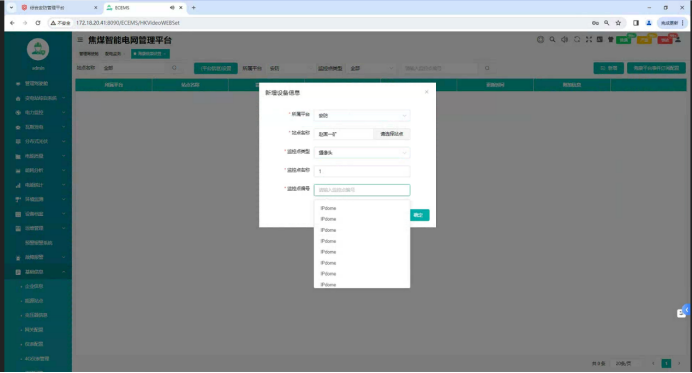Click browser back arrow
The image size is (692, 373).
click(12, 23)
